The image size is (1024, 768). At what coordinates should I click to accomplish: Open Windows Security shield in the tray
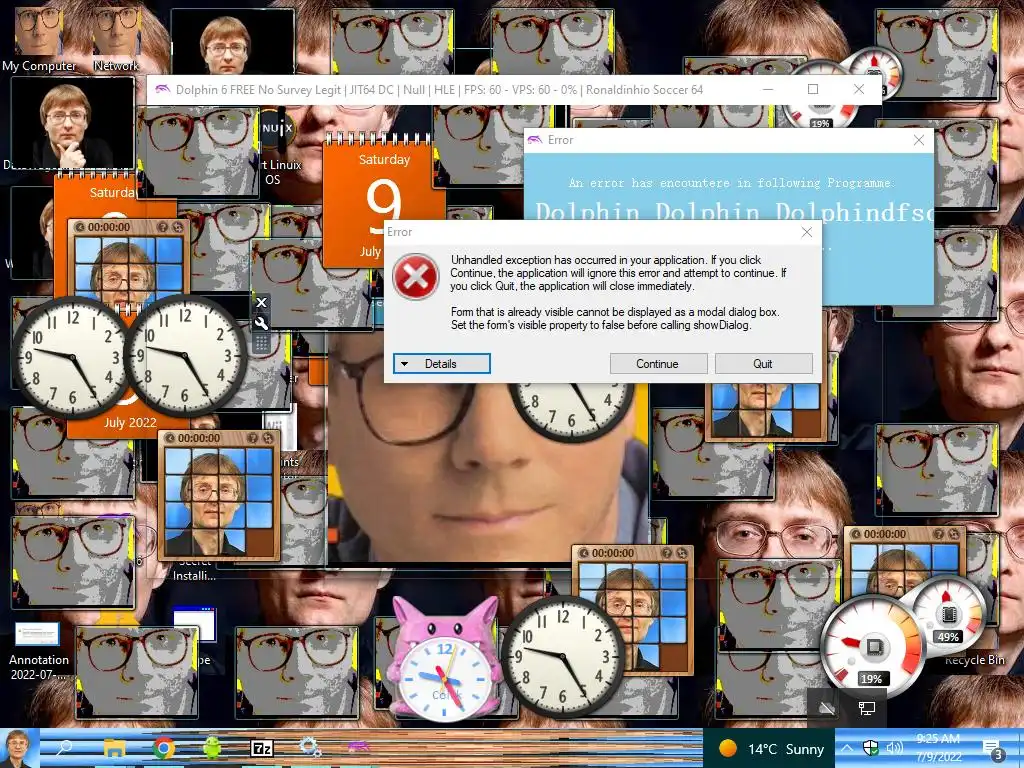(x=871, y=748)
